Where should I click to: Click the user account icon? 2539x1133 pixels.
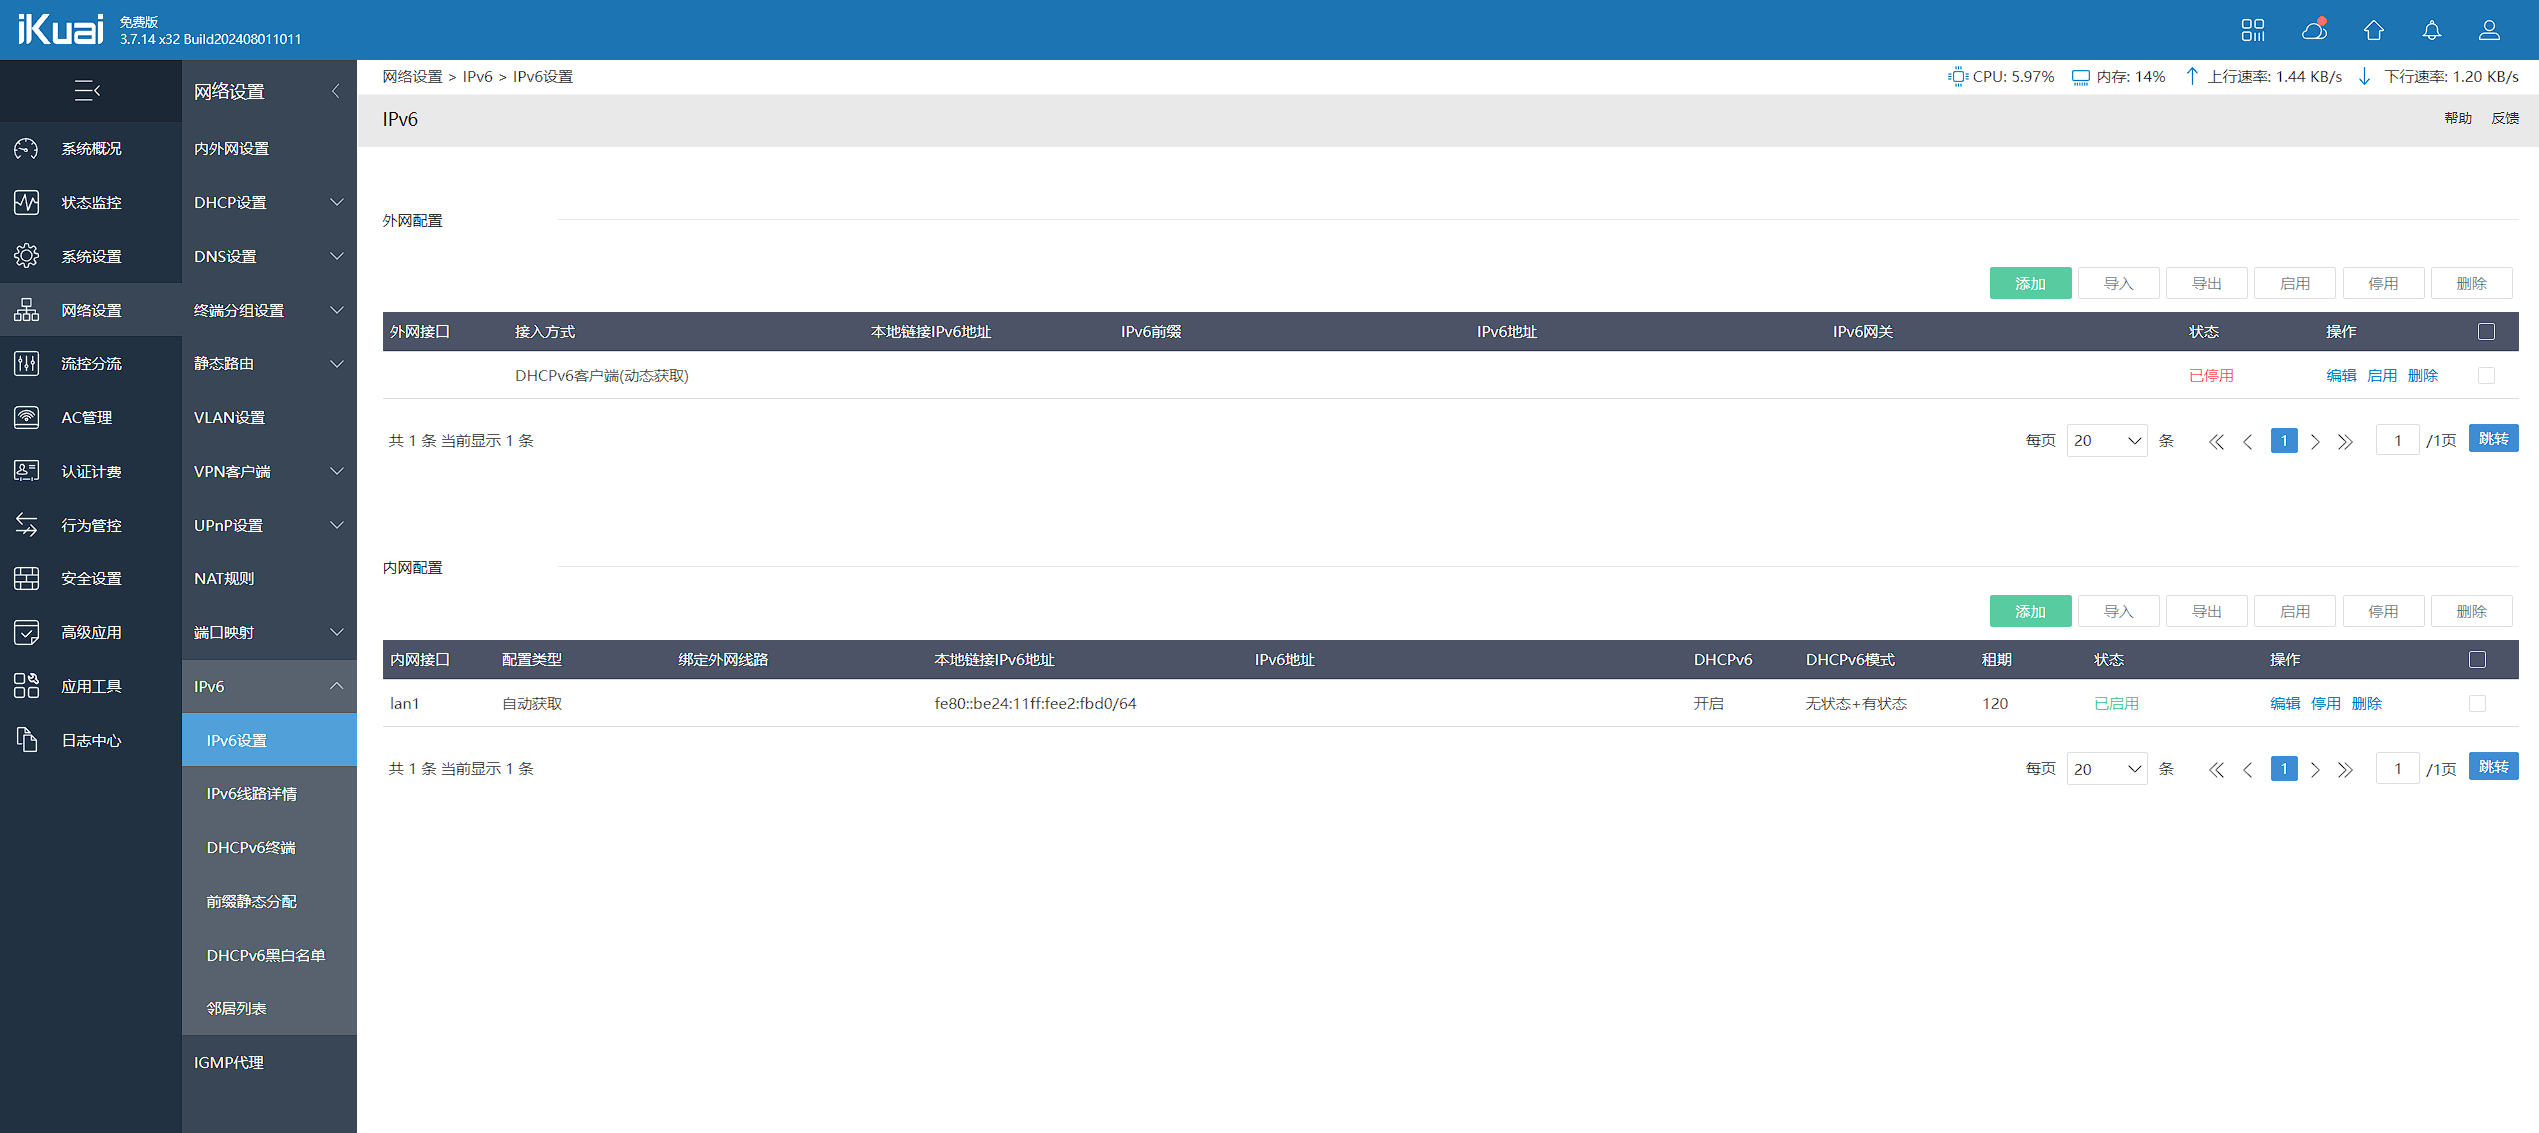coord(2489,30)
